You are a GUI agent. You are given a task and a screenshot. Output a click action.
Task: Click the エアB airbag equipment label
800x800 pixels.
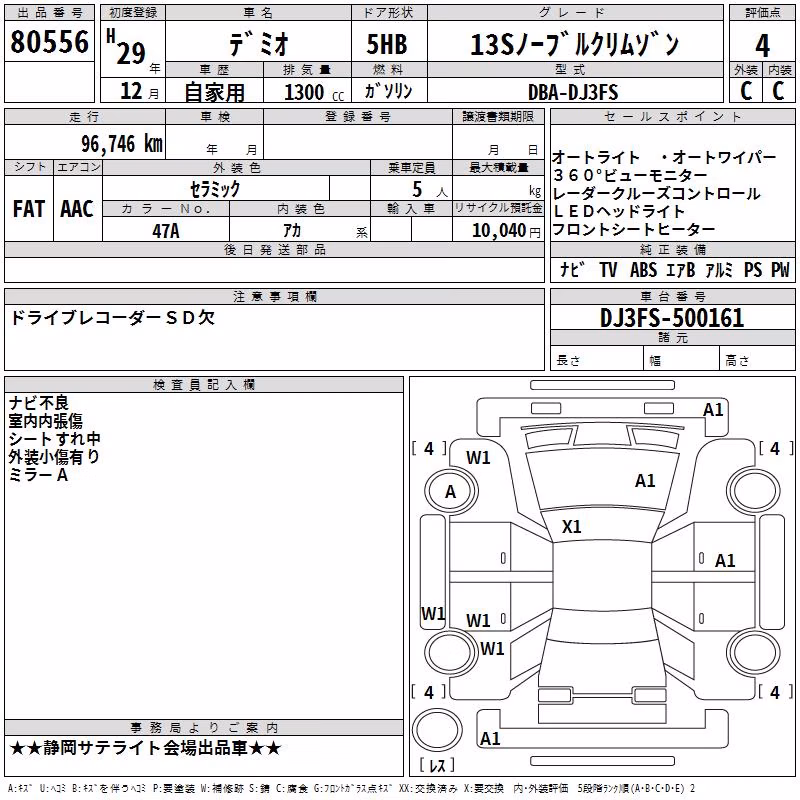pyautogui.click(x=681, y=269)
